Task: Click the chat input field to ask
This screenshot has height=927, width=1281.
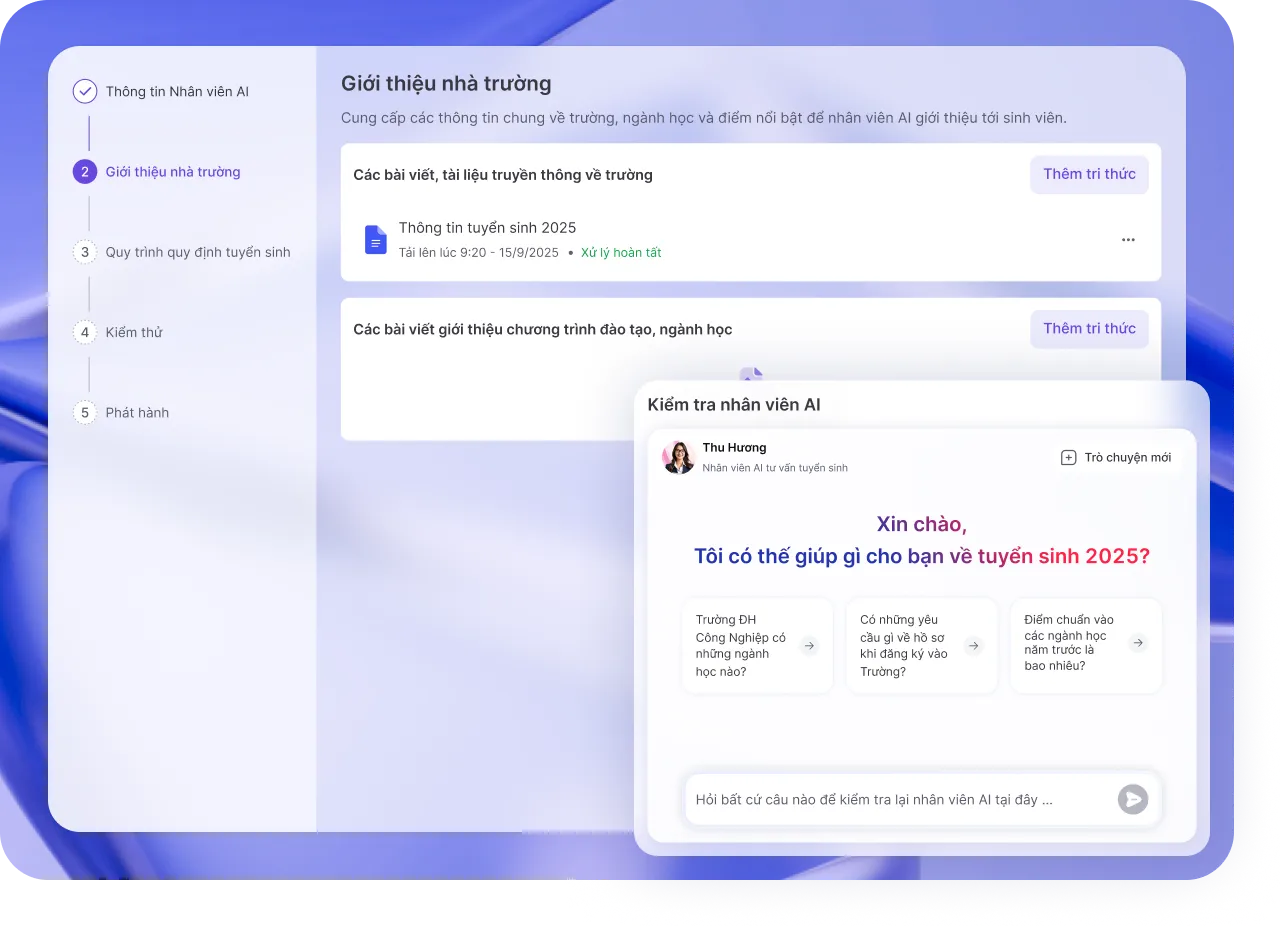Action: 895,799
